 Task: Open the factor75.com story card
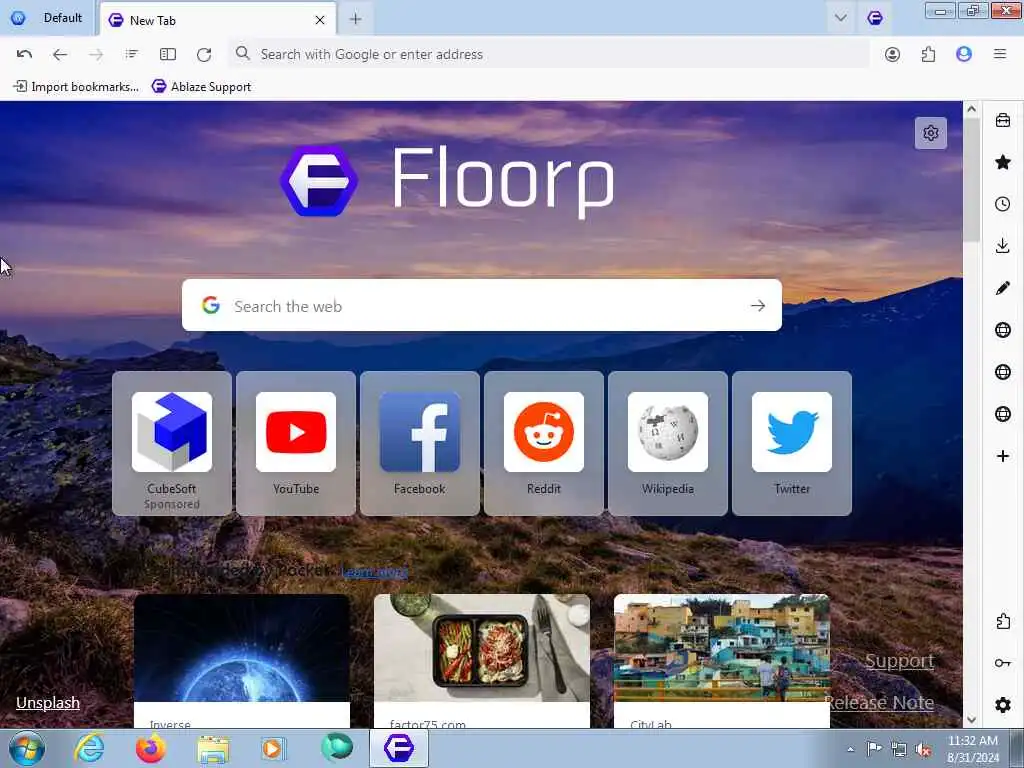click(482, 661)
